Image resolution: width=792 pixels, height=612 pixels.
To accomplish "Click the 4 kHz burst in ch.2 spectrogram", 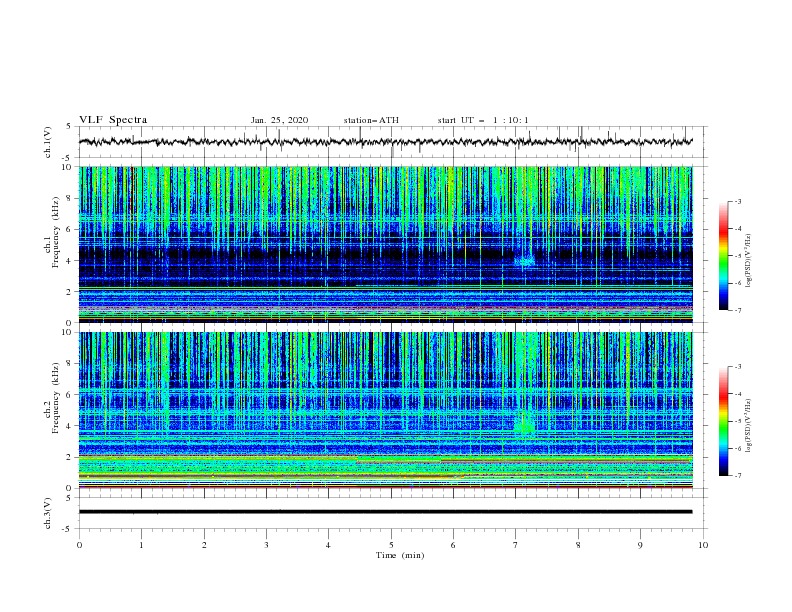I will coord(525,423).
